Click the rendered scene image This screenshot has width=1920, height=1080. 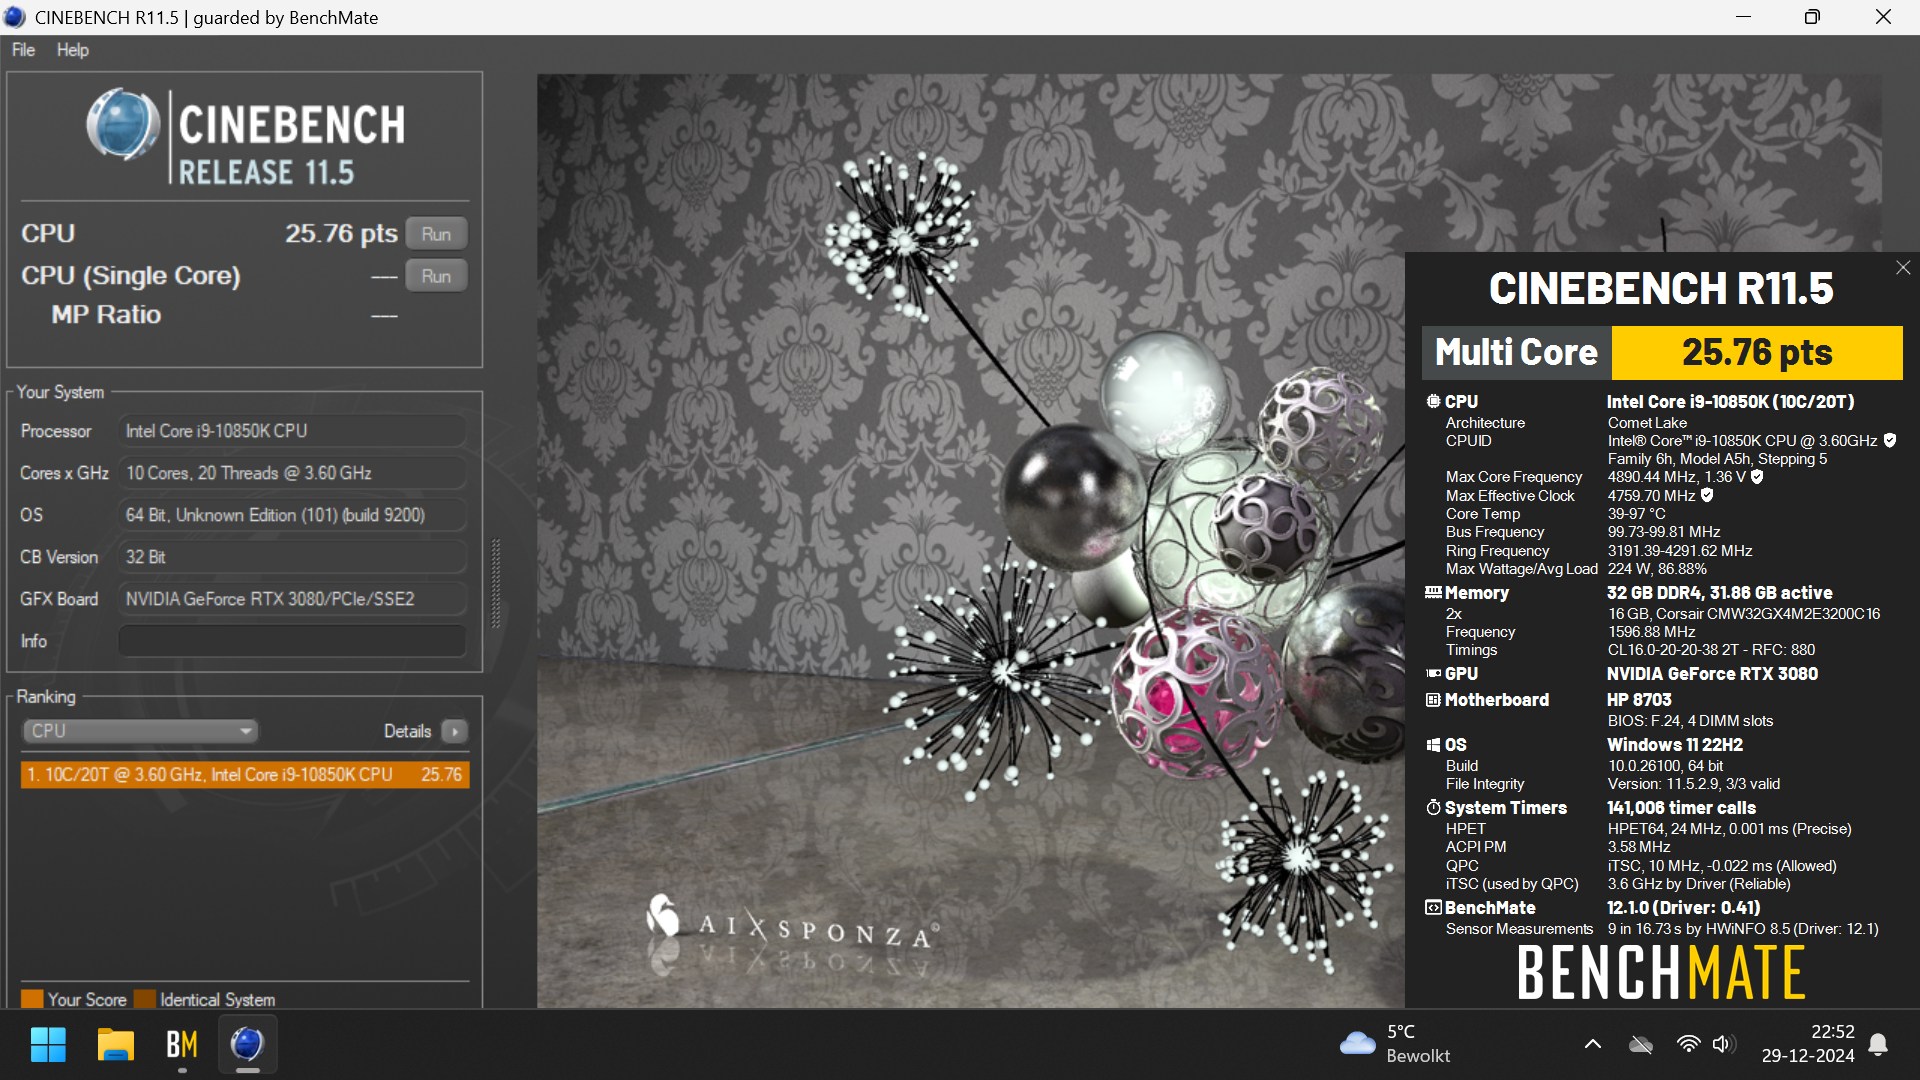(x=970, y=540)
